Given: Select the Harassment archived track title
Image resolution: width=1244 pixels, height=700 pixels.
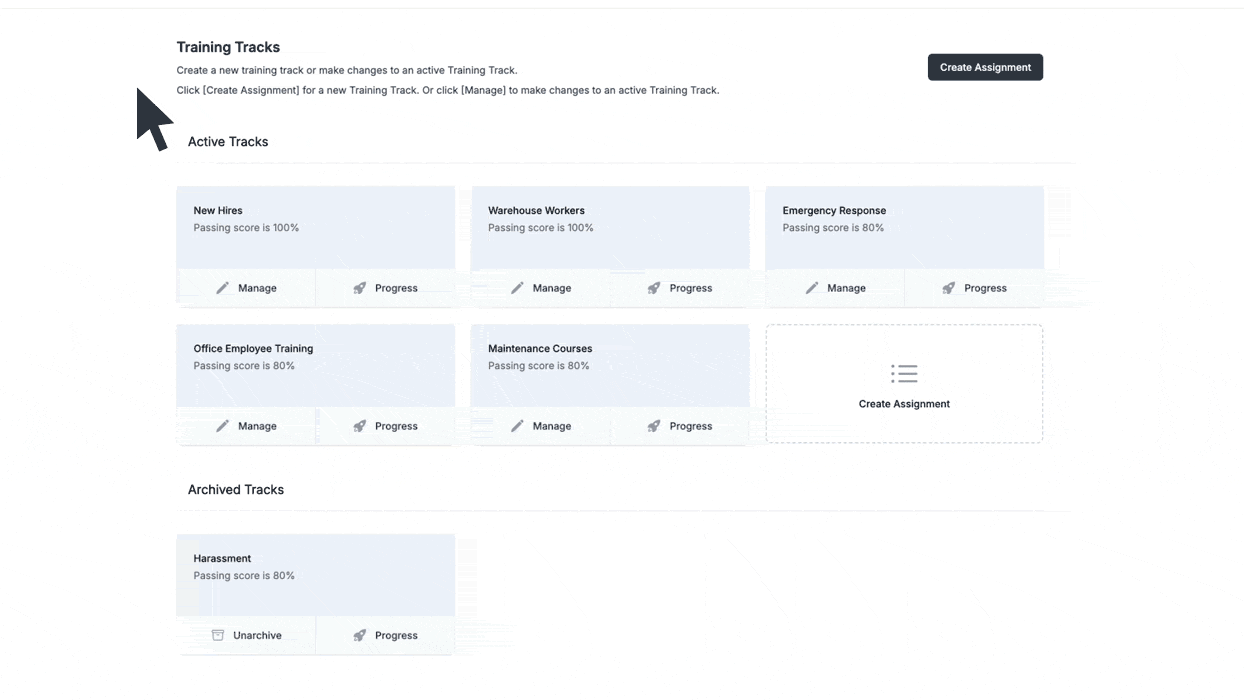Looking at the screenshot, I should 222,559.
